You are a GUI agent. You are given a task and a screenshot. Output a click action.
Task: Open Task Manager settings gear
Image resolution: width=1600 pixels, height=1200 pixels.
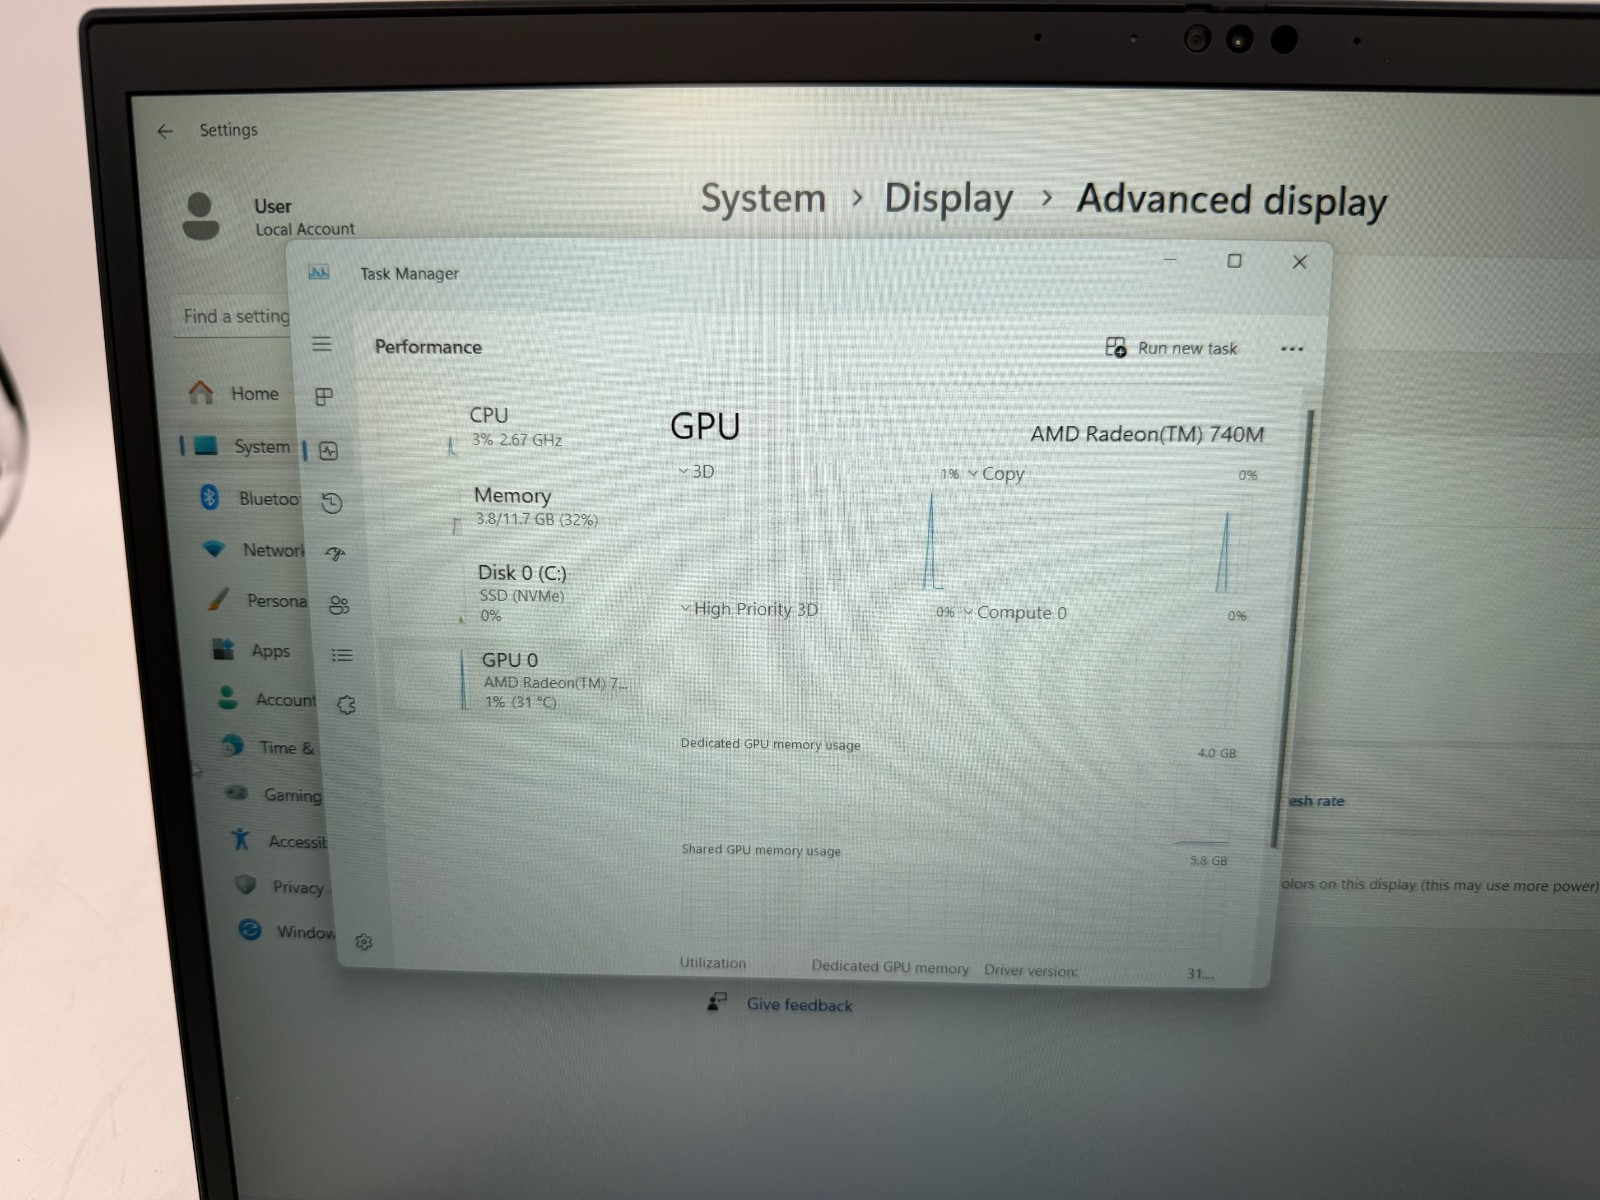pos(364,942)
